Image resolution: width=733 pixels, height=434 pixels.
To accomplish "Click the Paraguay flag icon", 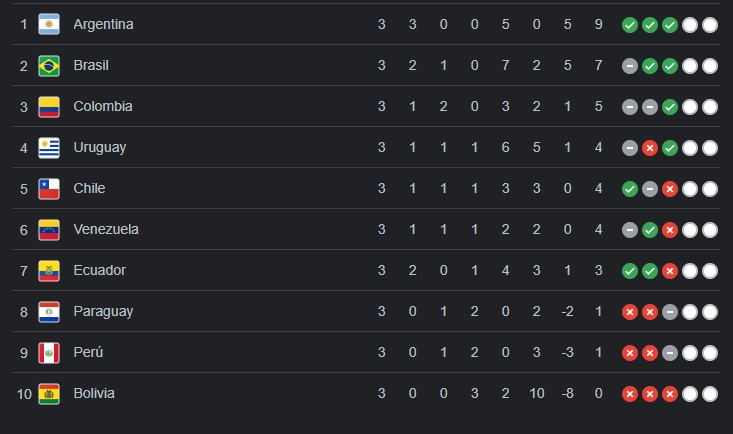I will pyautogui.click(x=49, y=312).
